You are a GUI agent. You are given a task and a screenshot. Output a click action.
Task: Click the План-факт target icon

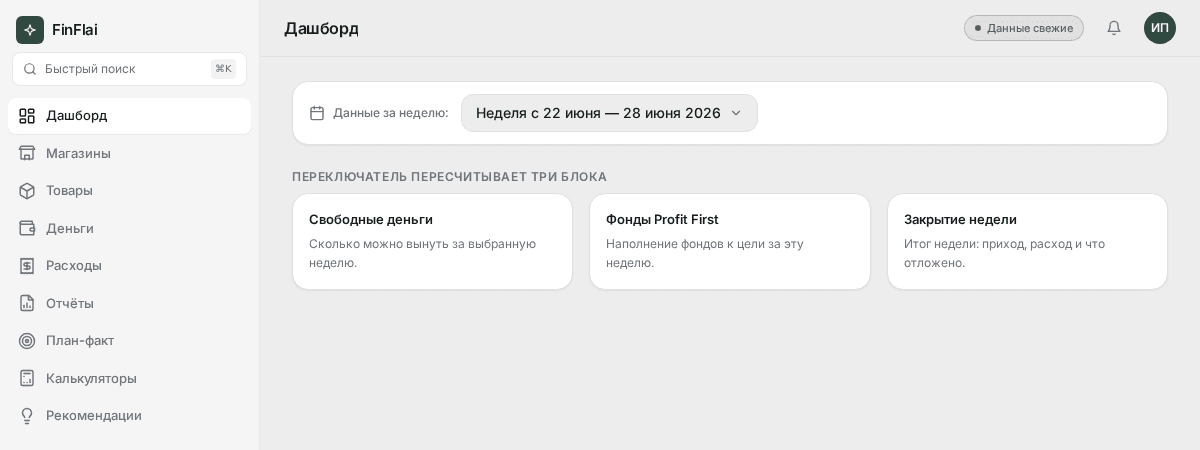click(27, 341)
